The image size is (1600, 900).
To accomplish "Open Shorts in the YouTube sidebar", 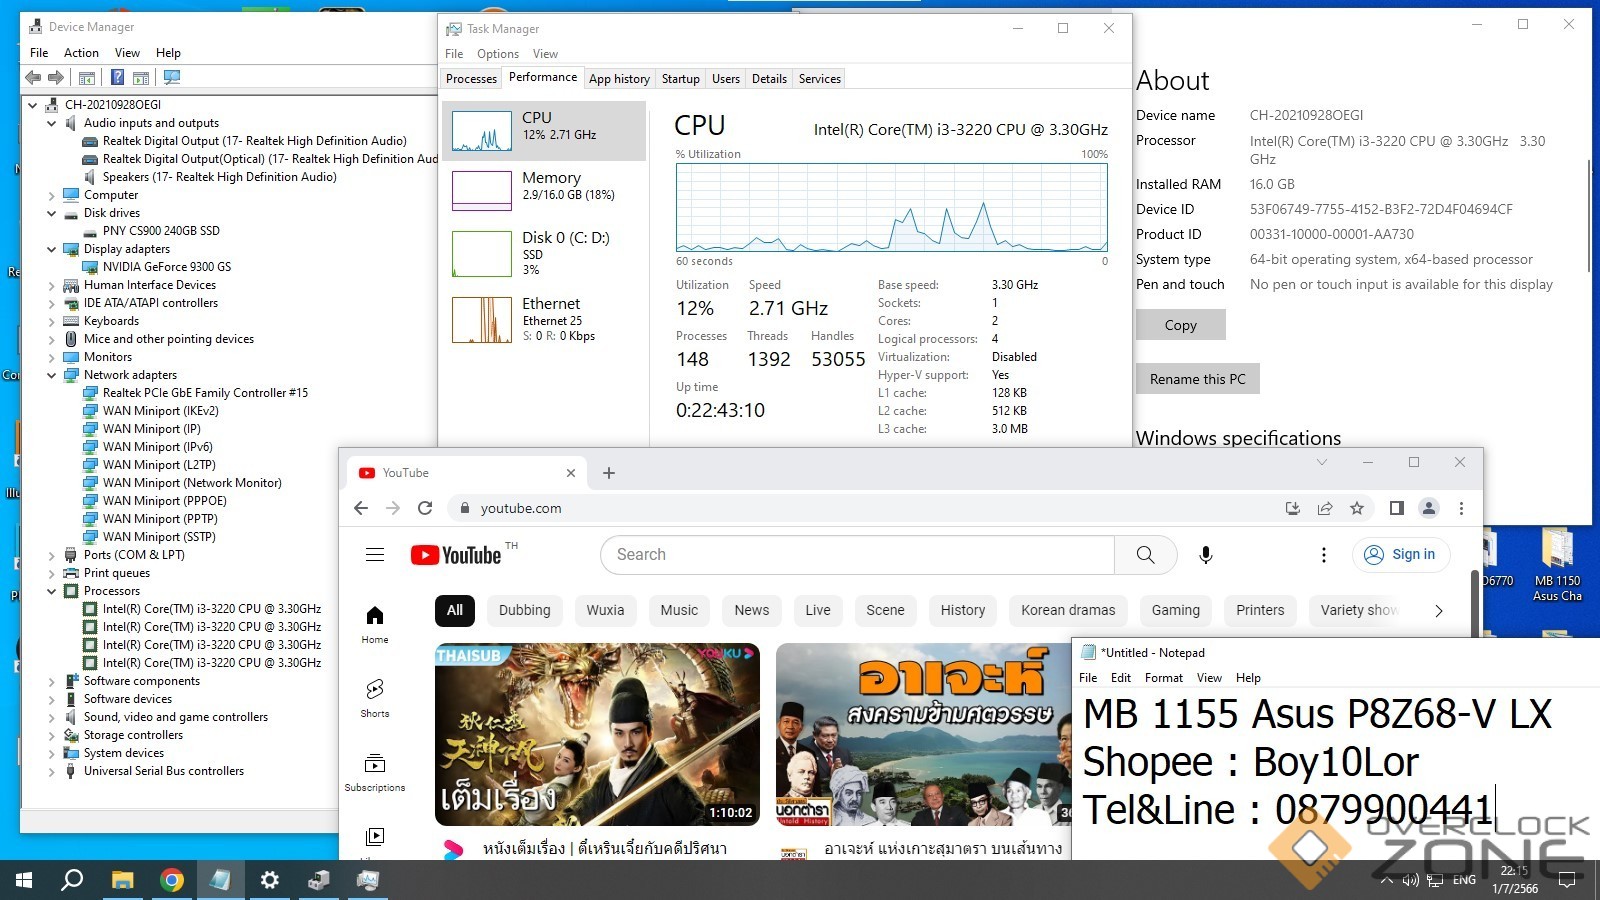I will coord(375,697).
